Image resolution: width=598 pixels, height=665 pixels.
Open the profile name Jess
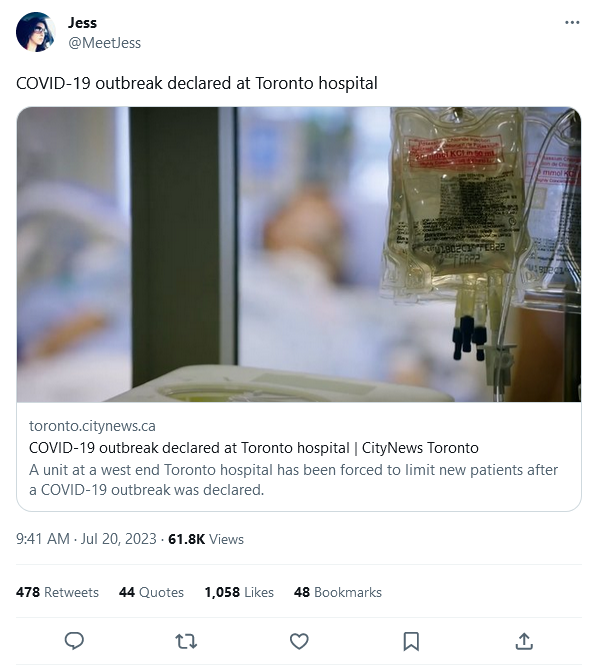point(82,22)
